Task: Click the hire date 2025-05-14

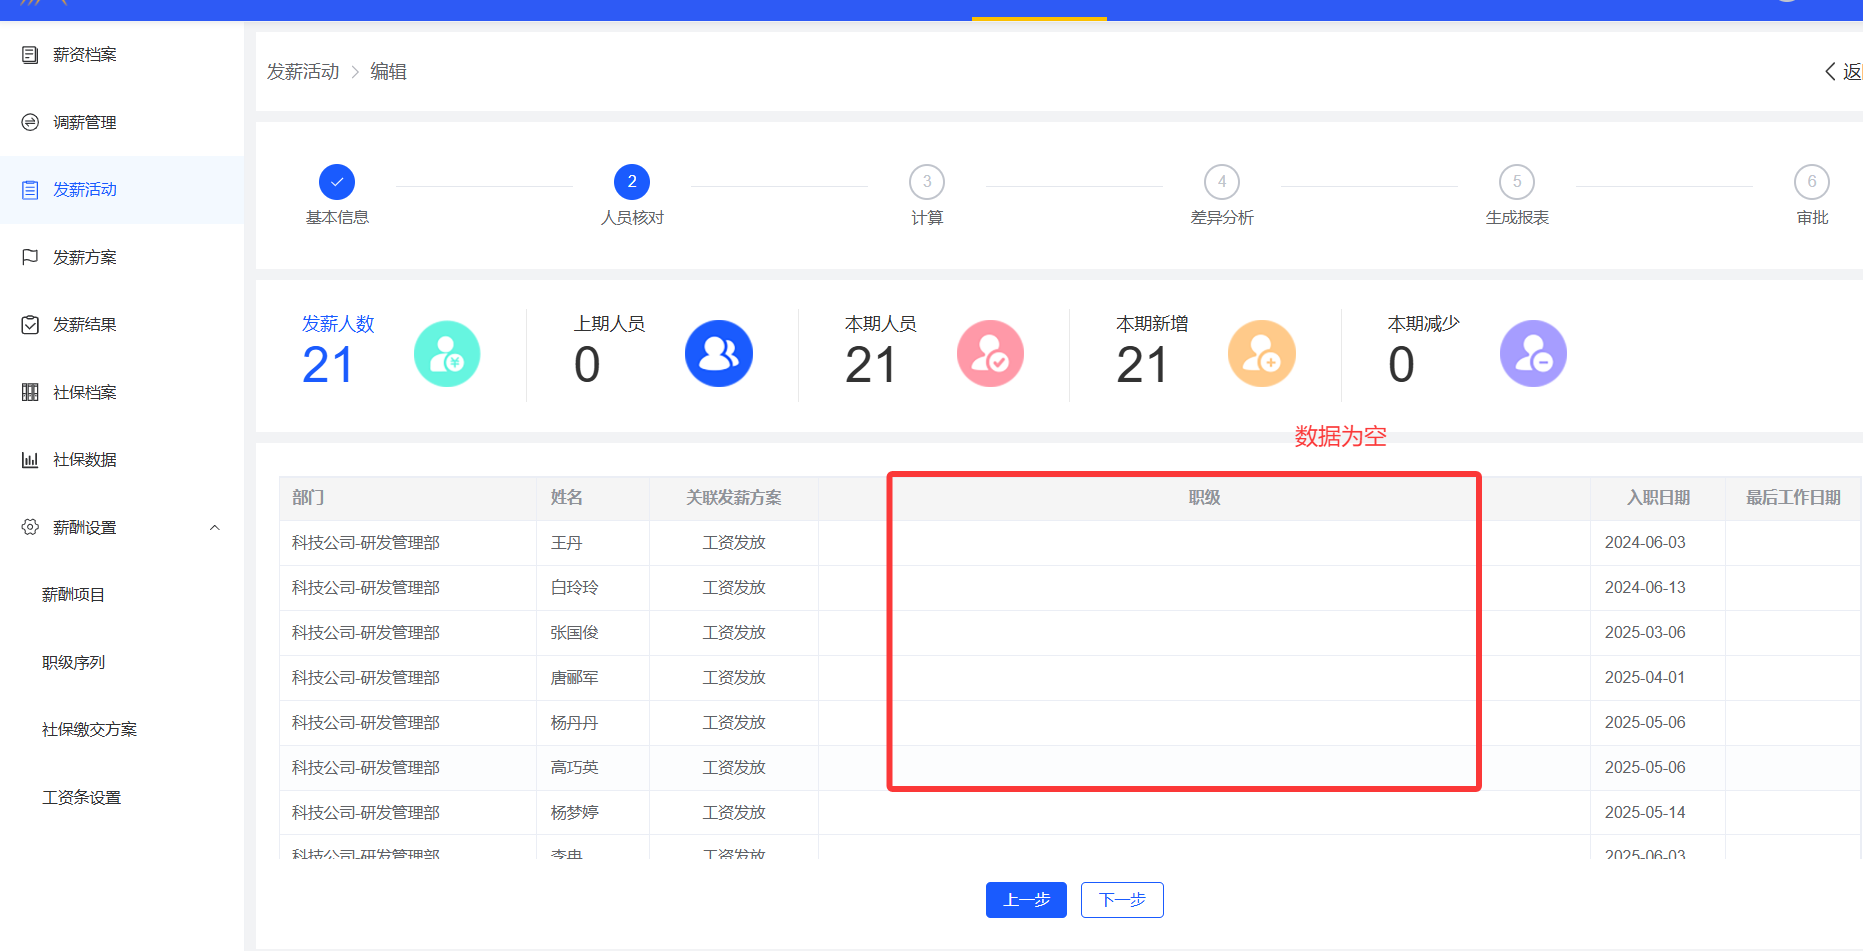Action: 1645,813
